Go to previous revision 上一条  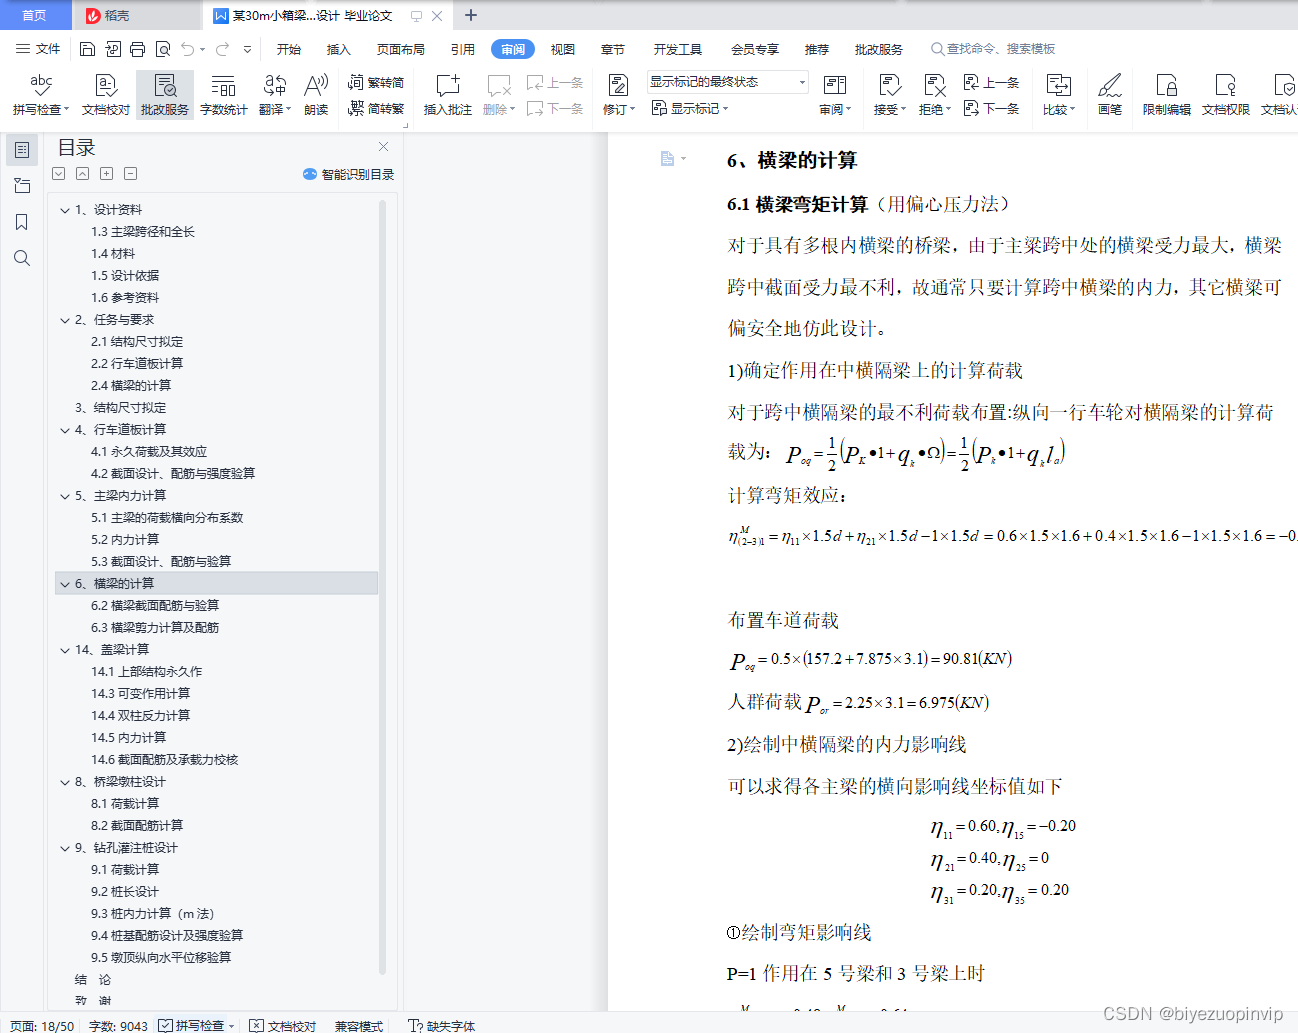click(x=991, y=83)
